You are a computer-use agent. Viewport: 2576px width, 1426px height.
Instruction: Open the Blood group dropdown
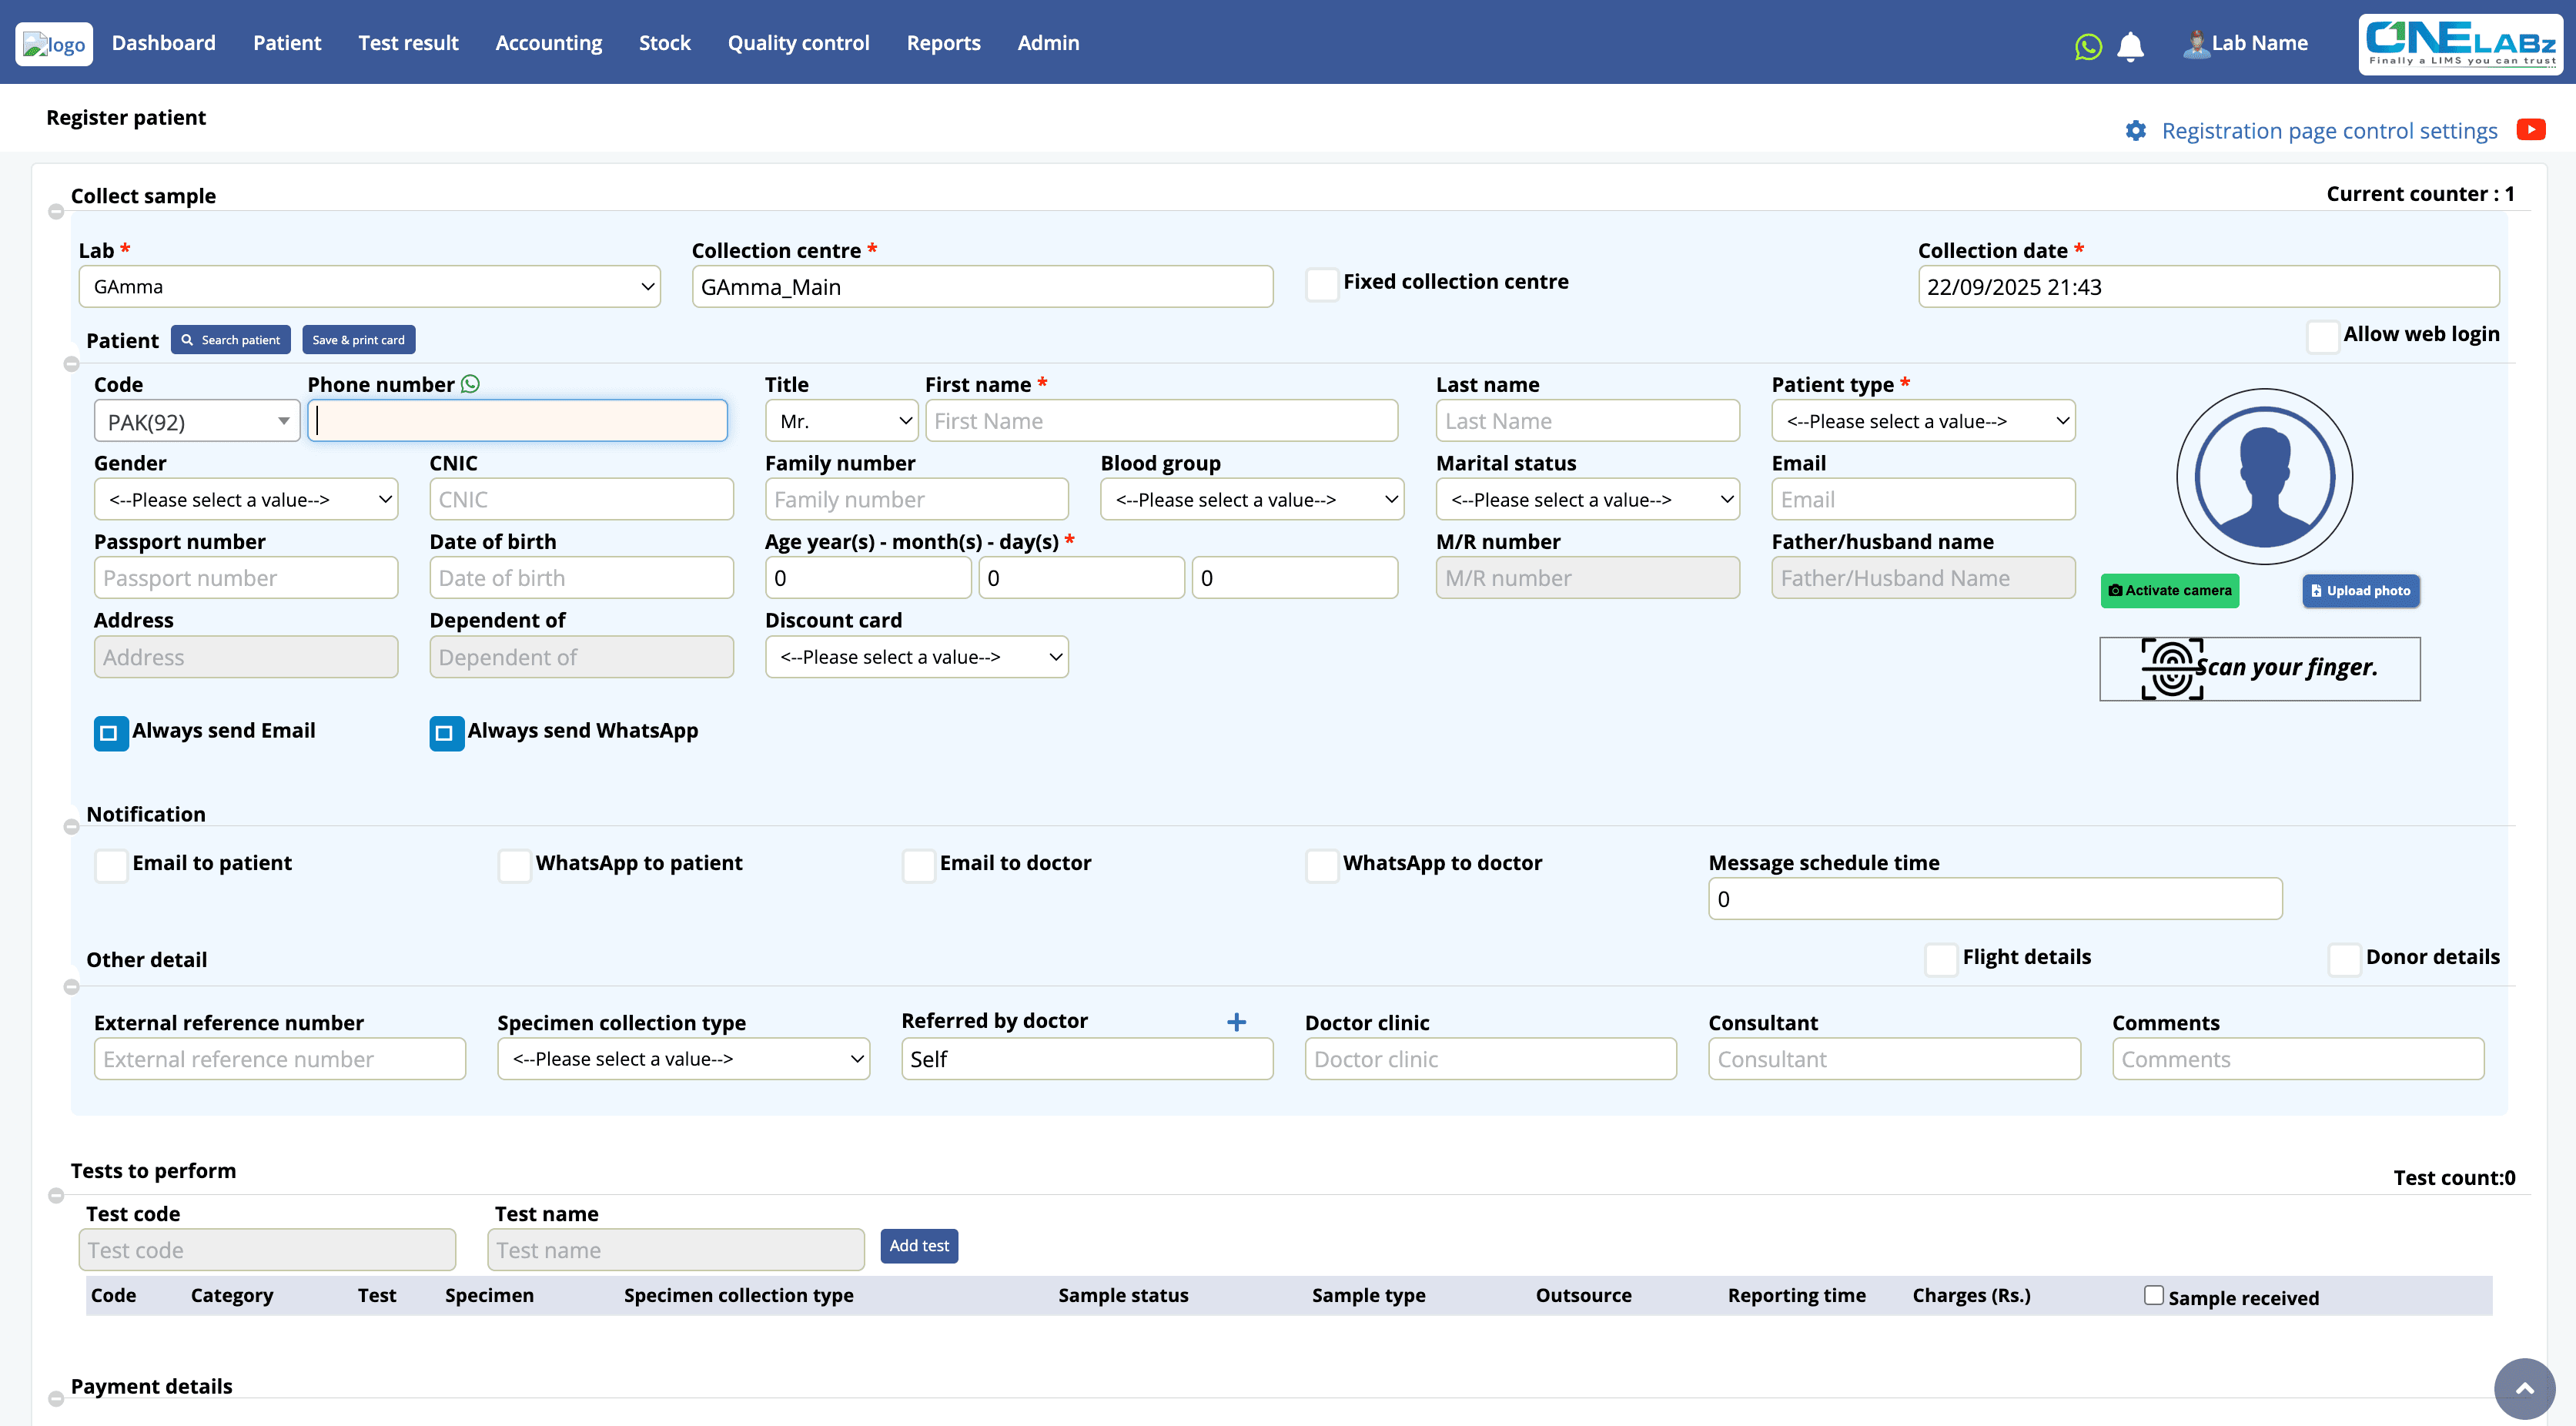coord(1252,499)
